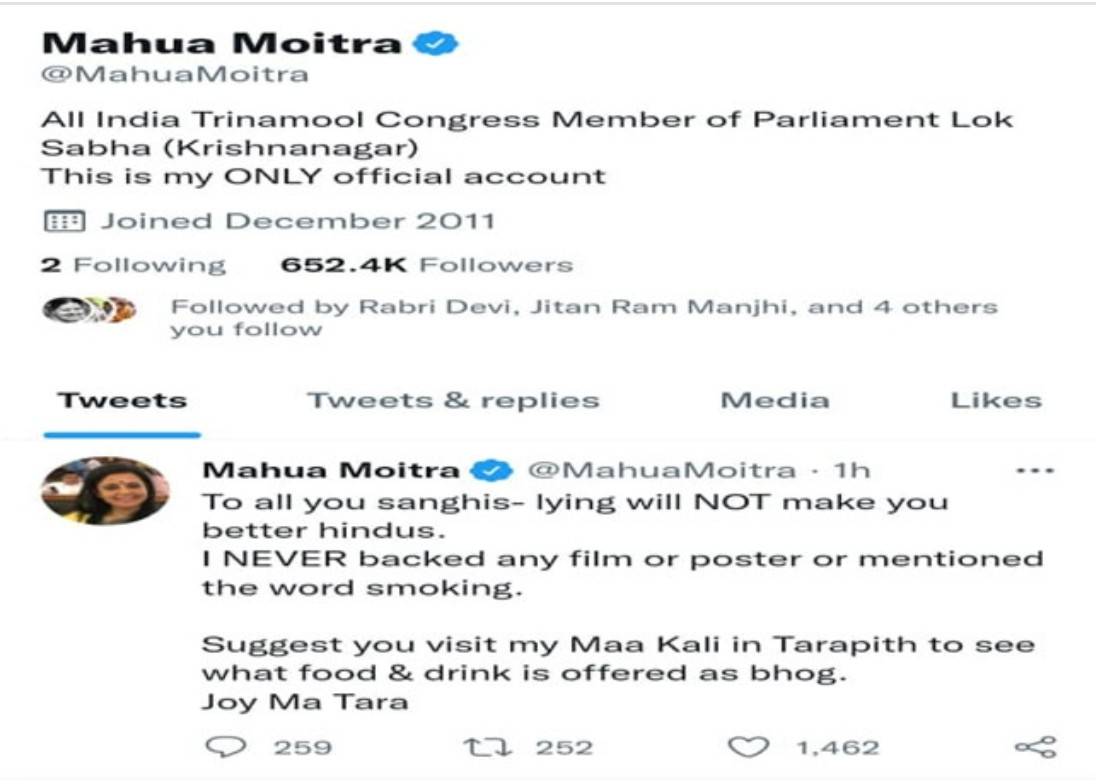Click the verified badge in the tweet header
This screenshot has height=784, width=1096.
click(x=497, y=470)
